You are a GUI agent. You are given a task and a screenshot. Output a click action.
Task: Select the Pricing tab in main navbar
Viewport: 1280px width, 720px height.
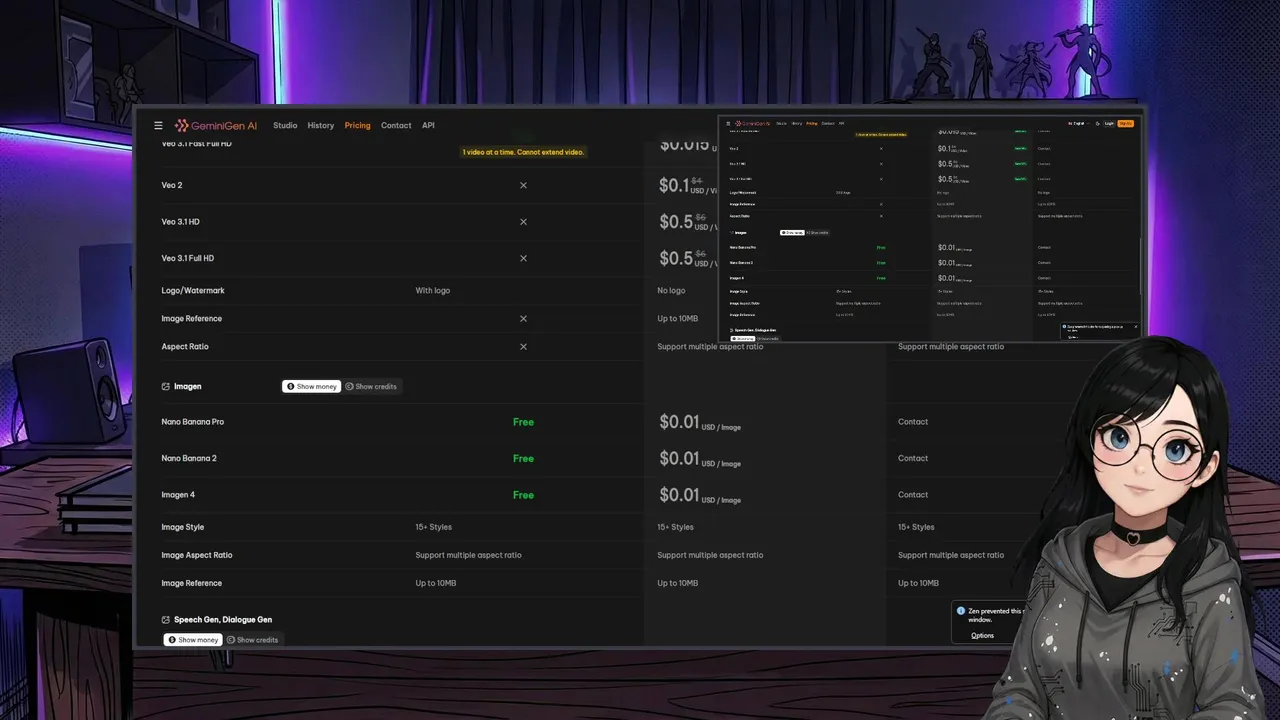click(x=357, y=125)
